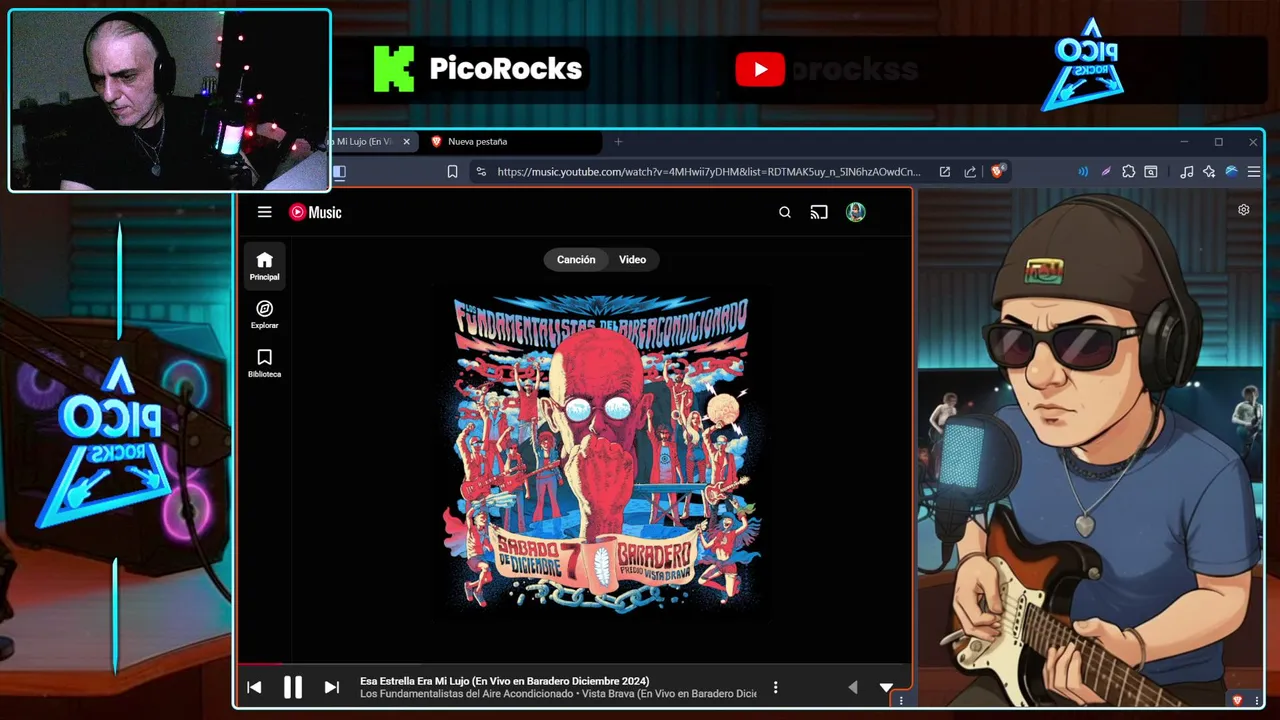Click the YouTube logo in stream overlay
This screenshot has height=720, width=1280.
(x=760, y=69)
